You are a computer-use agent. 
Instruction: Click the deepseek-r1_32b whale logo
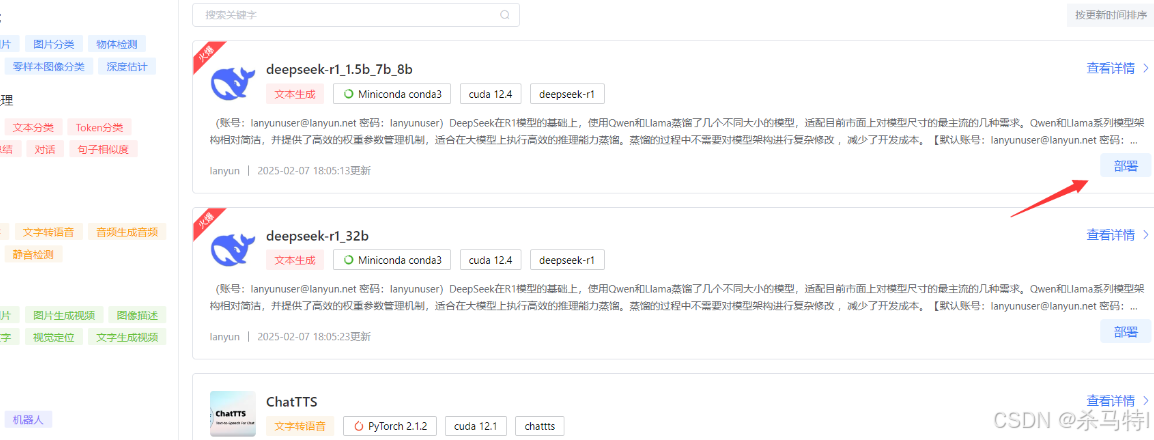[233, 249]
